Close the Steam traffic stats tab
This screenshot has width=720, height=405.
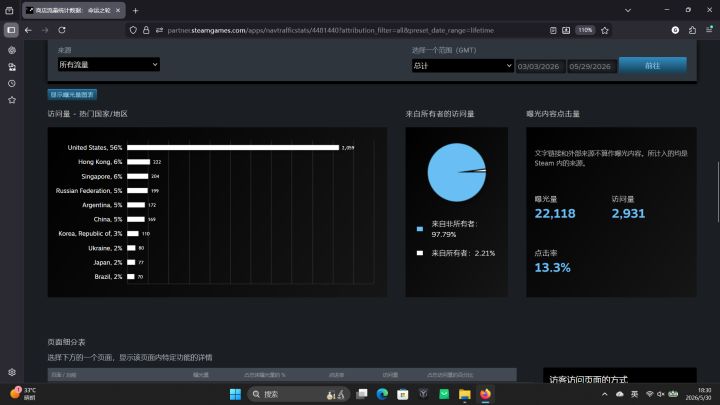tap(118, 10)
